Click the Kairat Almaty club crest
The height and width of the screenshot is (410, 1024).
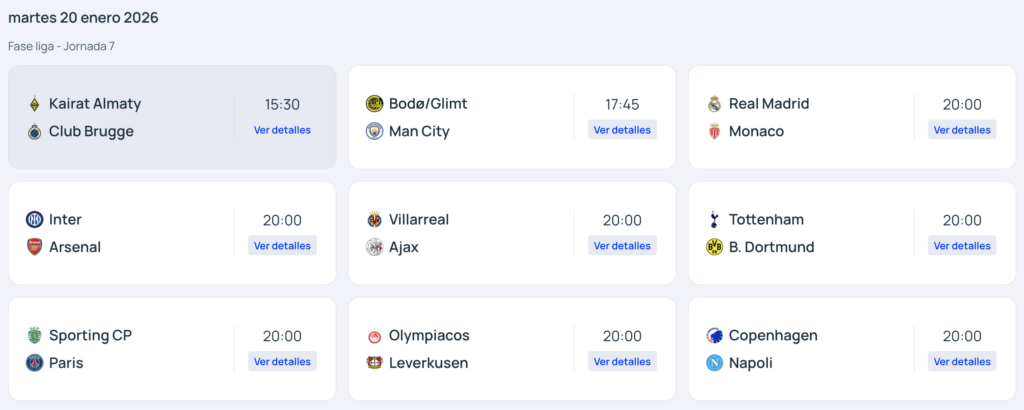(x=35, y=104)
